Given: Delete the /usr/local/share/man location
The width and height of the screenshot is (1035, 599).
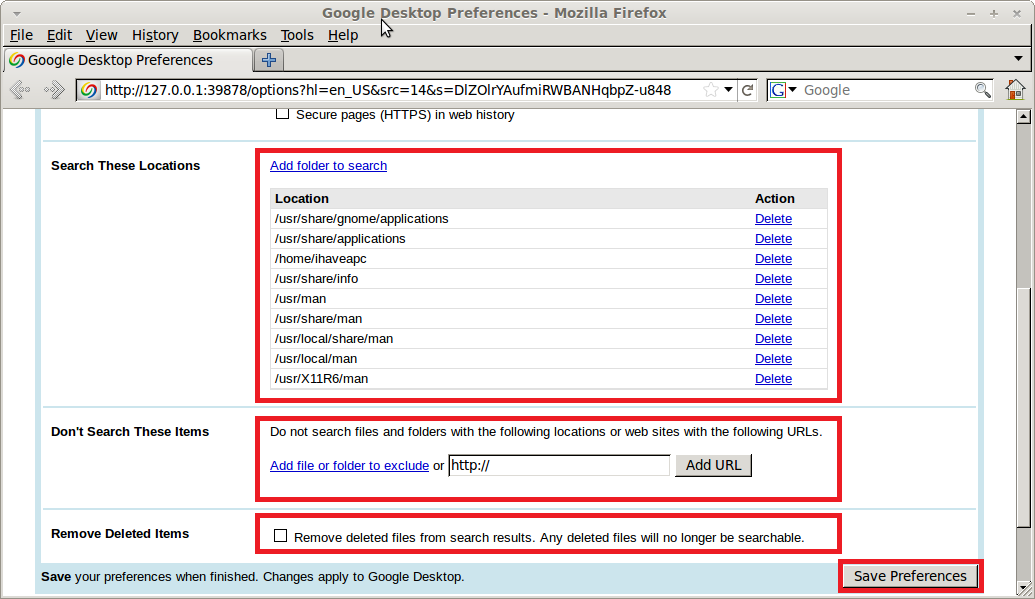Looking at the screenshot, I should point(773,339).
